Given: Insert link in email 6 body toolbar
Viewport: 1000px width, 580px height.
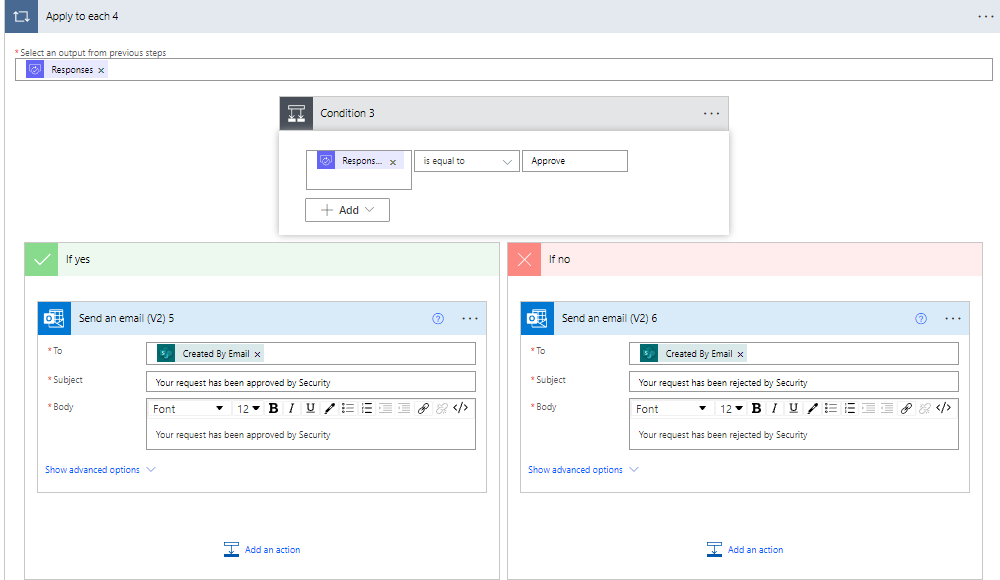Looking at the screenshot, I should [906, 408].
